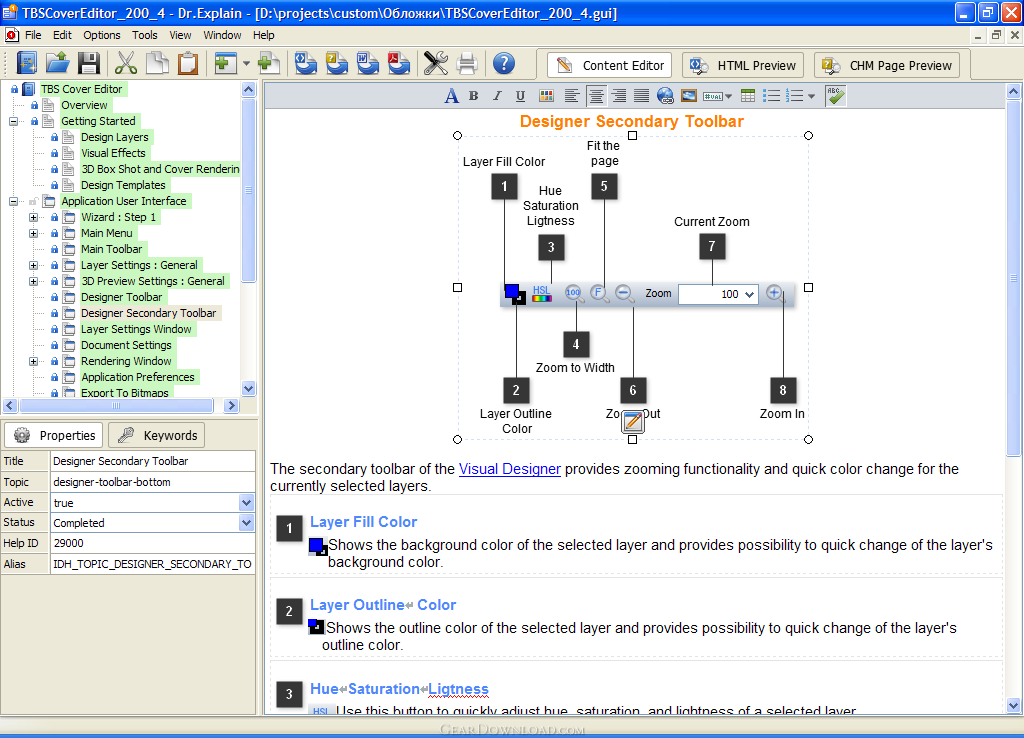Click in the Help ID field

click(153, 543)
